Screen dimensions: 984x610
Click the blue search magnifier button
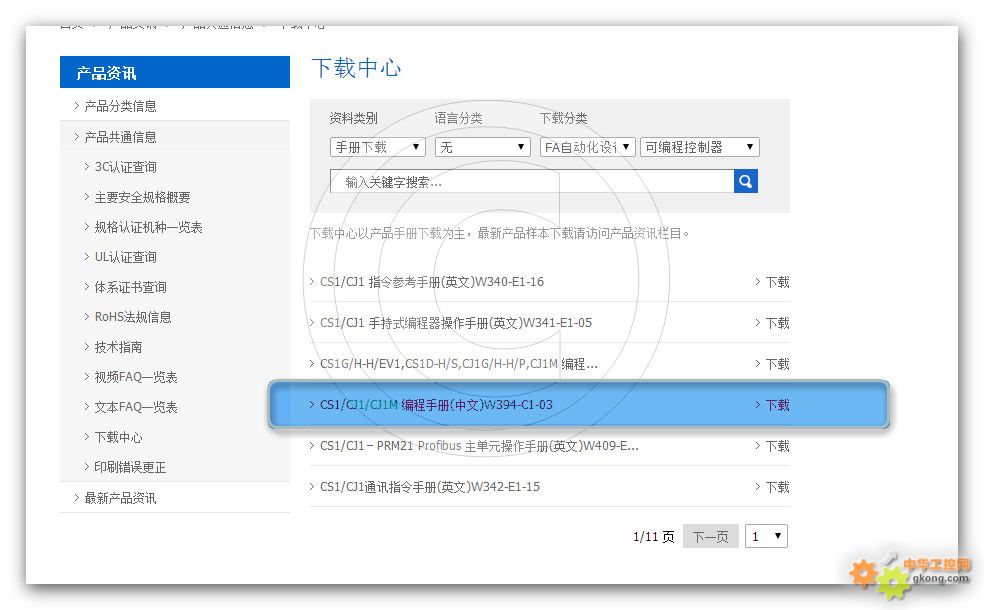click(x=746, y=181)
